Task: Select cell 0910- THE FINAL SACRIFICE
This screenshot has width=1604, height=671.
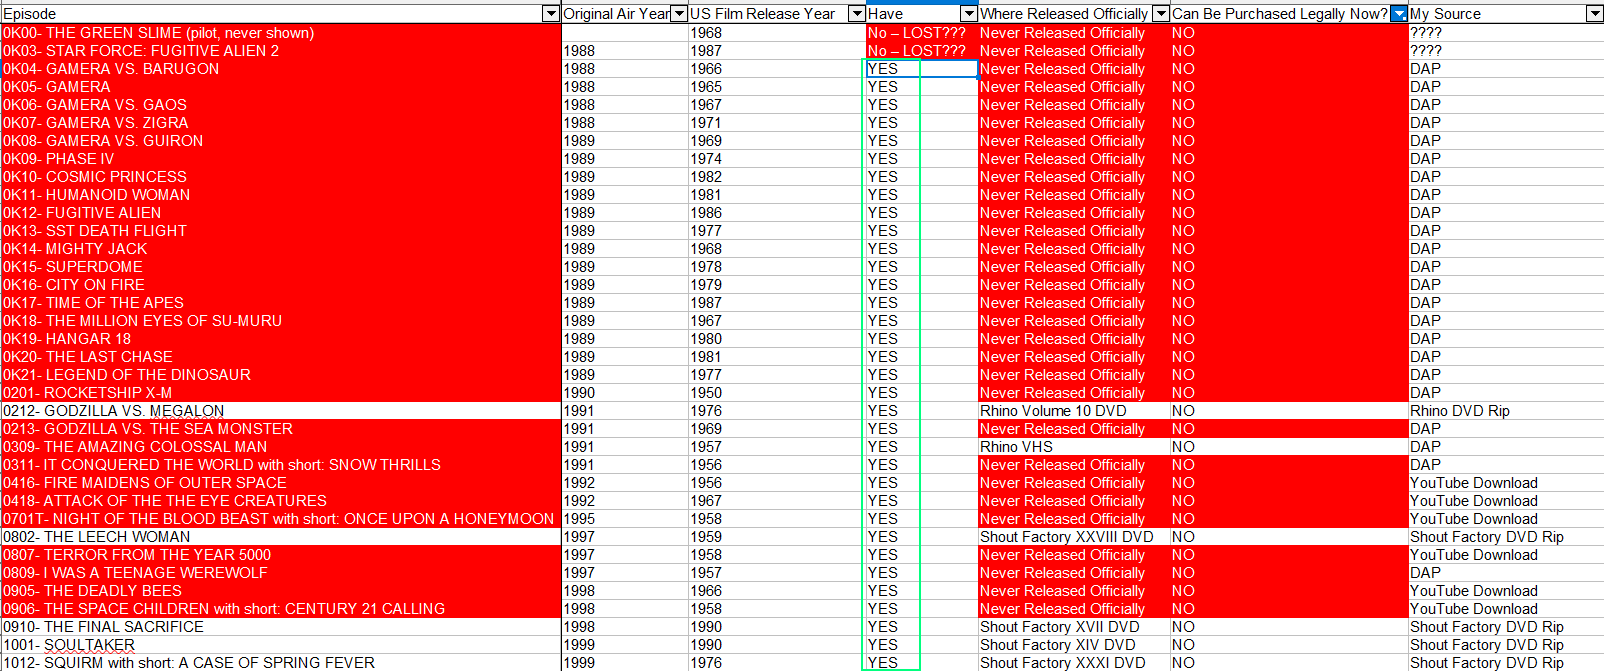Action: point(281,627)
